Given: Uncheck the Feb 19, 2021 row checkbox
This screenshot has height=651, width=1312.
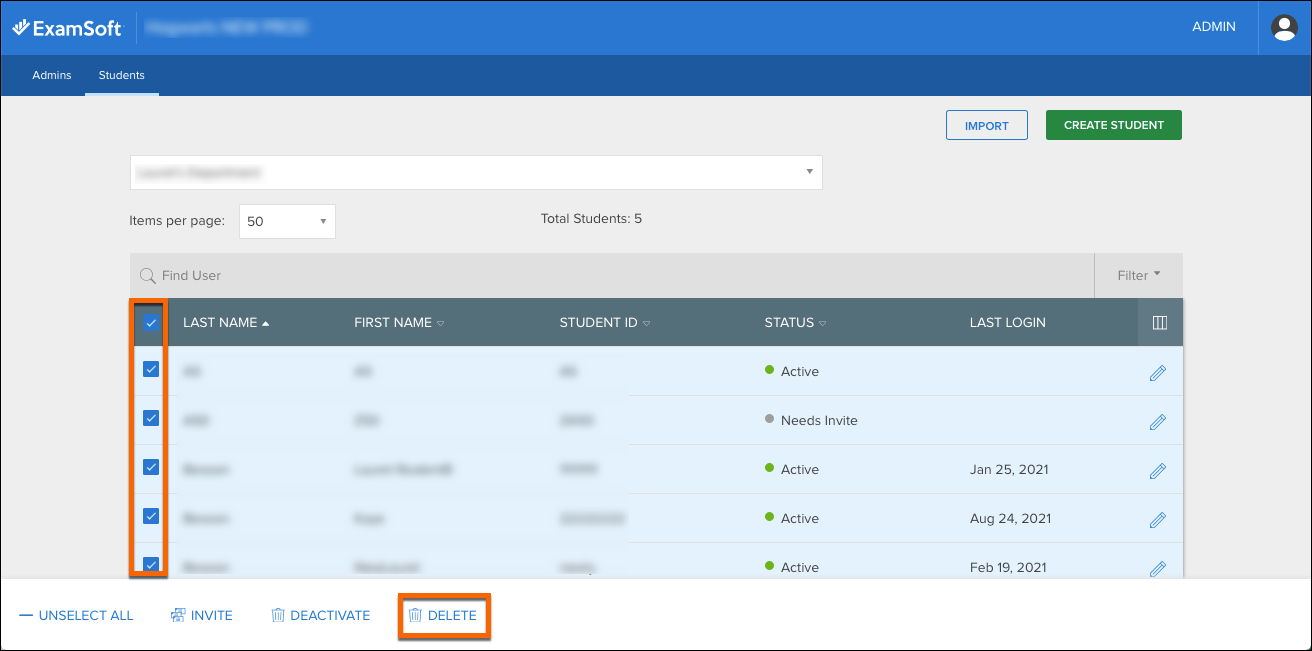Looking at the screenshot, I should click(151, 565).
